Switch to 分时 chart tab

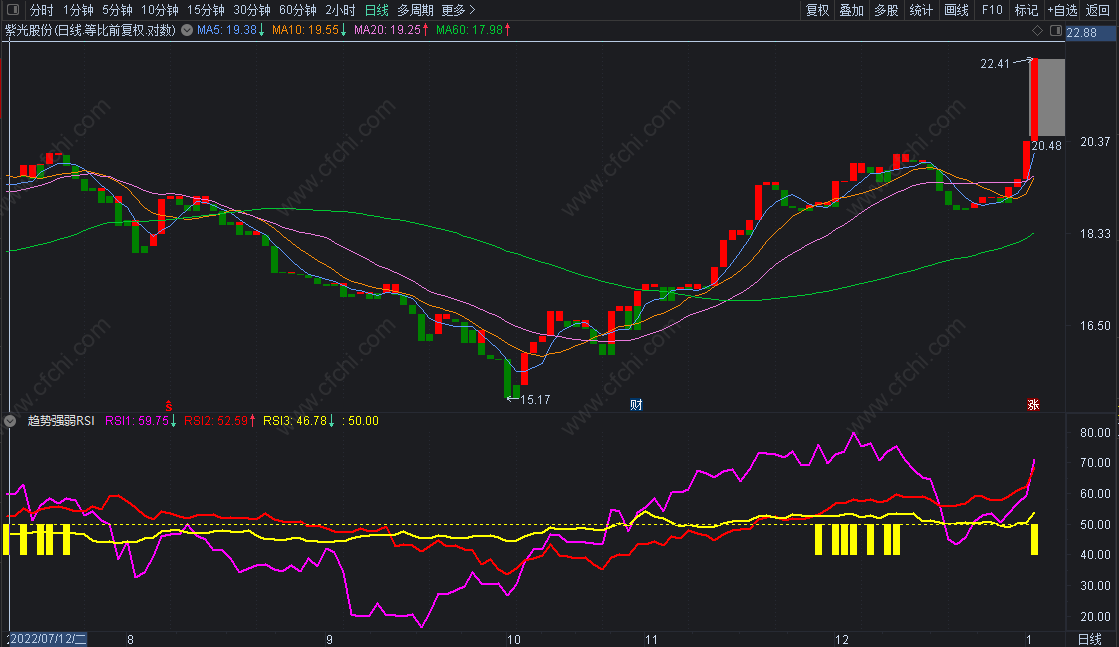(x=42, y=10)
